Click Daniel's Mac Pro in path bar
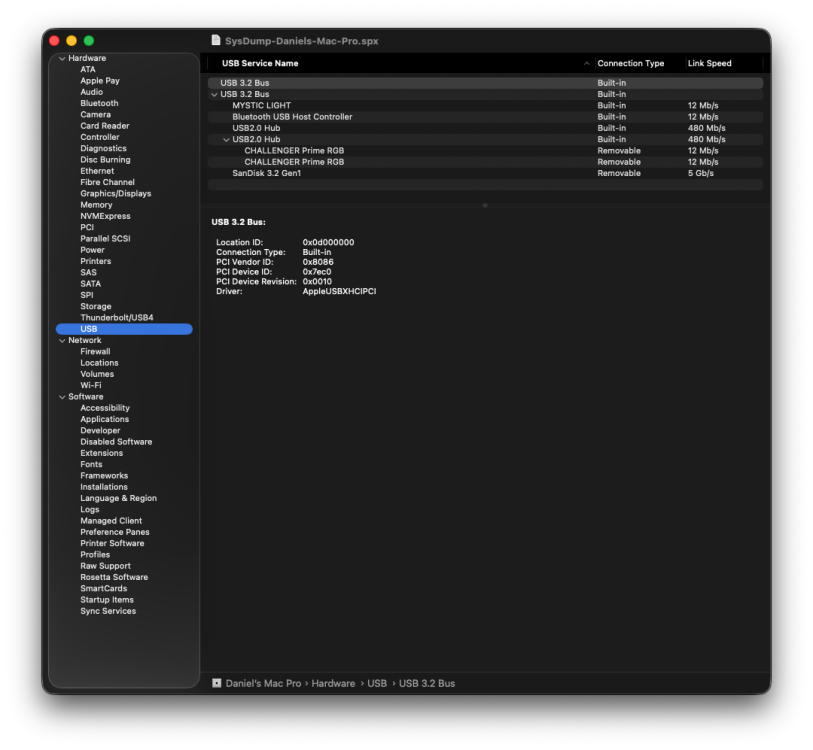Screen dimensions: 813x750 263,683
